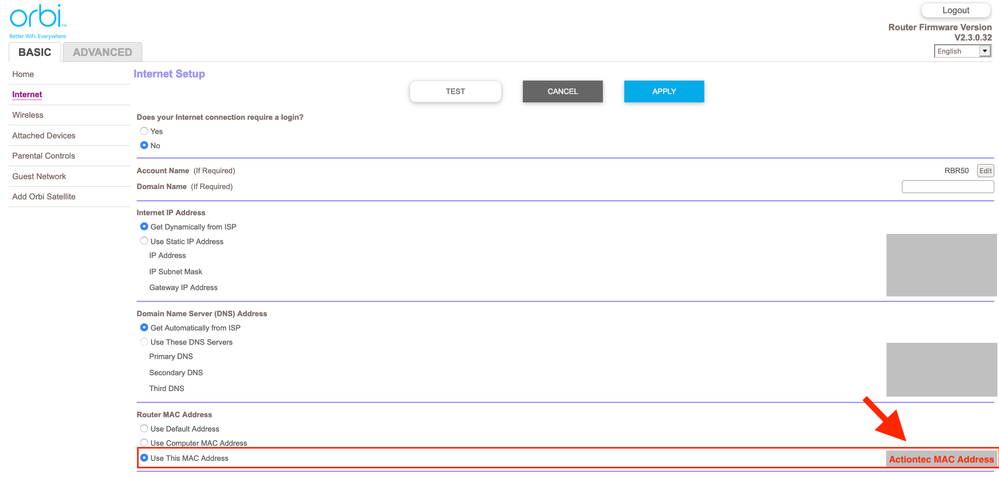Select Yes for login required

coord(144,131)
